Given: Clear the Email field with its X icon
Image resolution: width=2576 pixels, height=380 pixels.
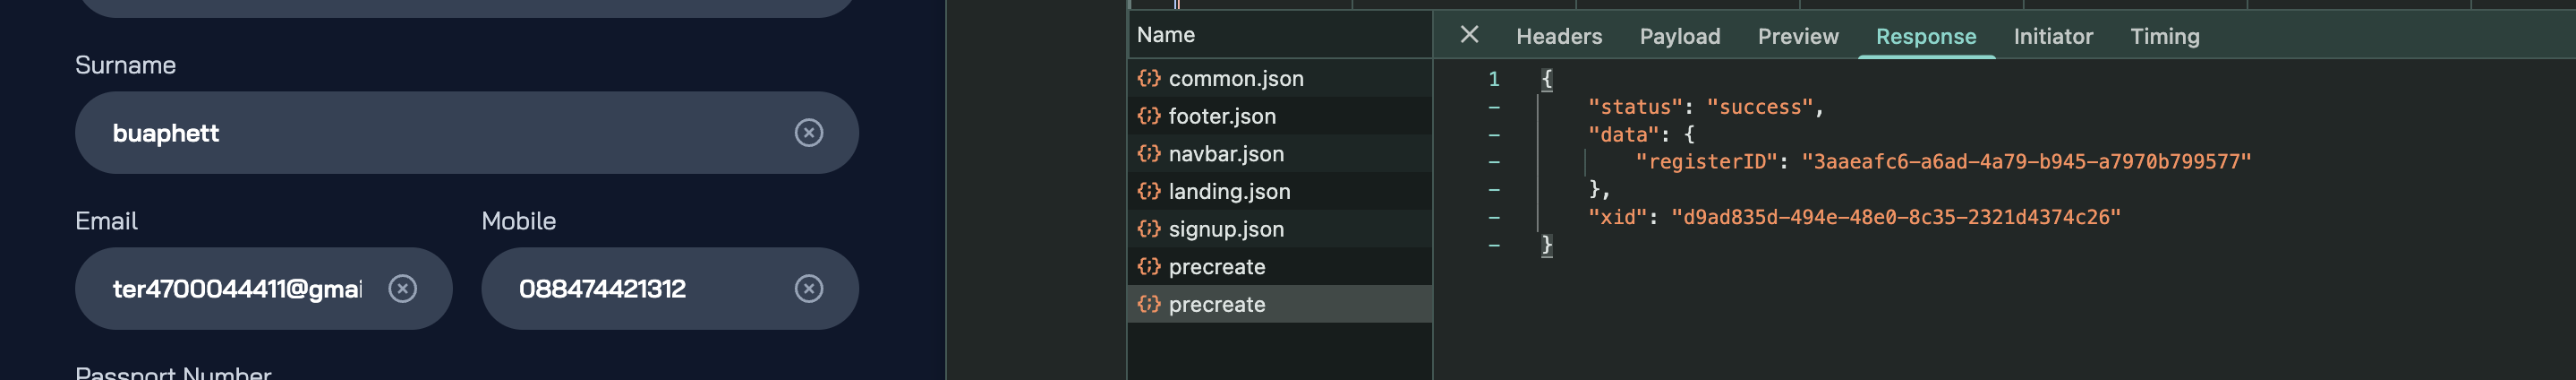Looking at the screenshot, I should pos(402,289).
